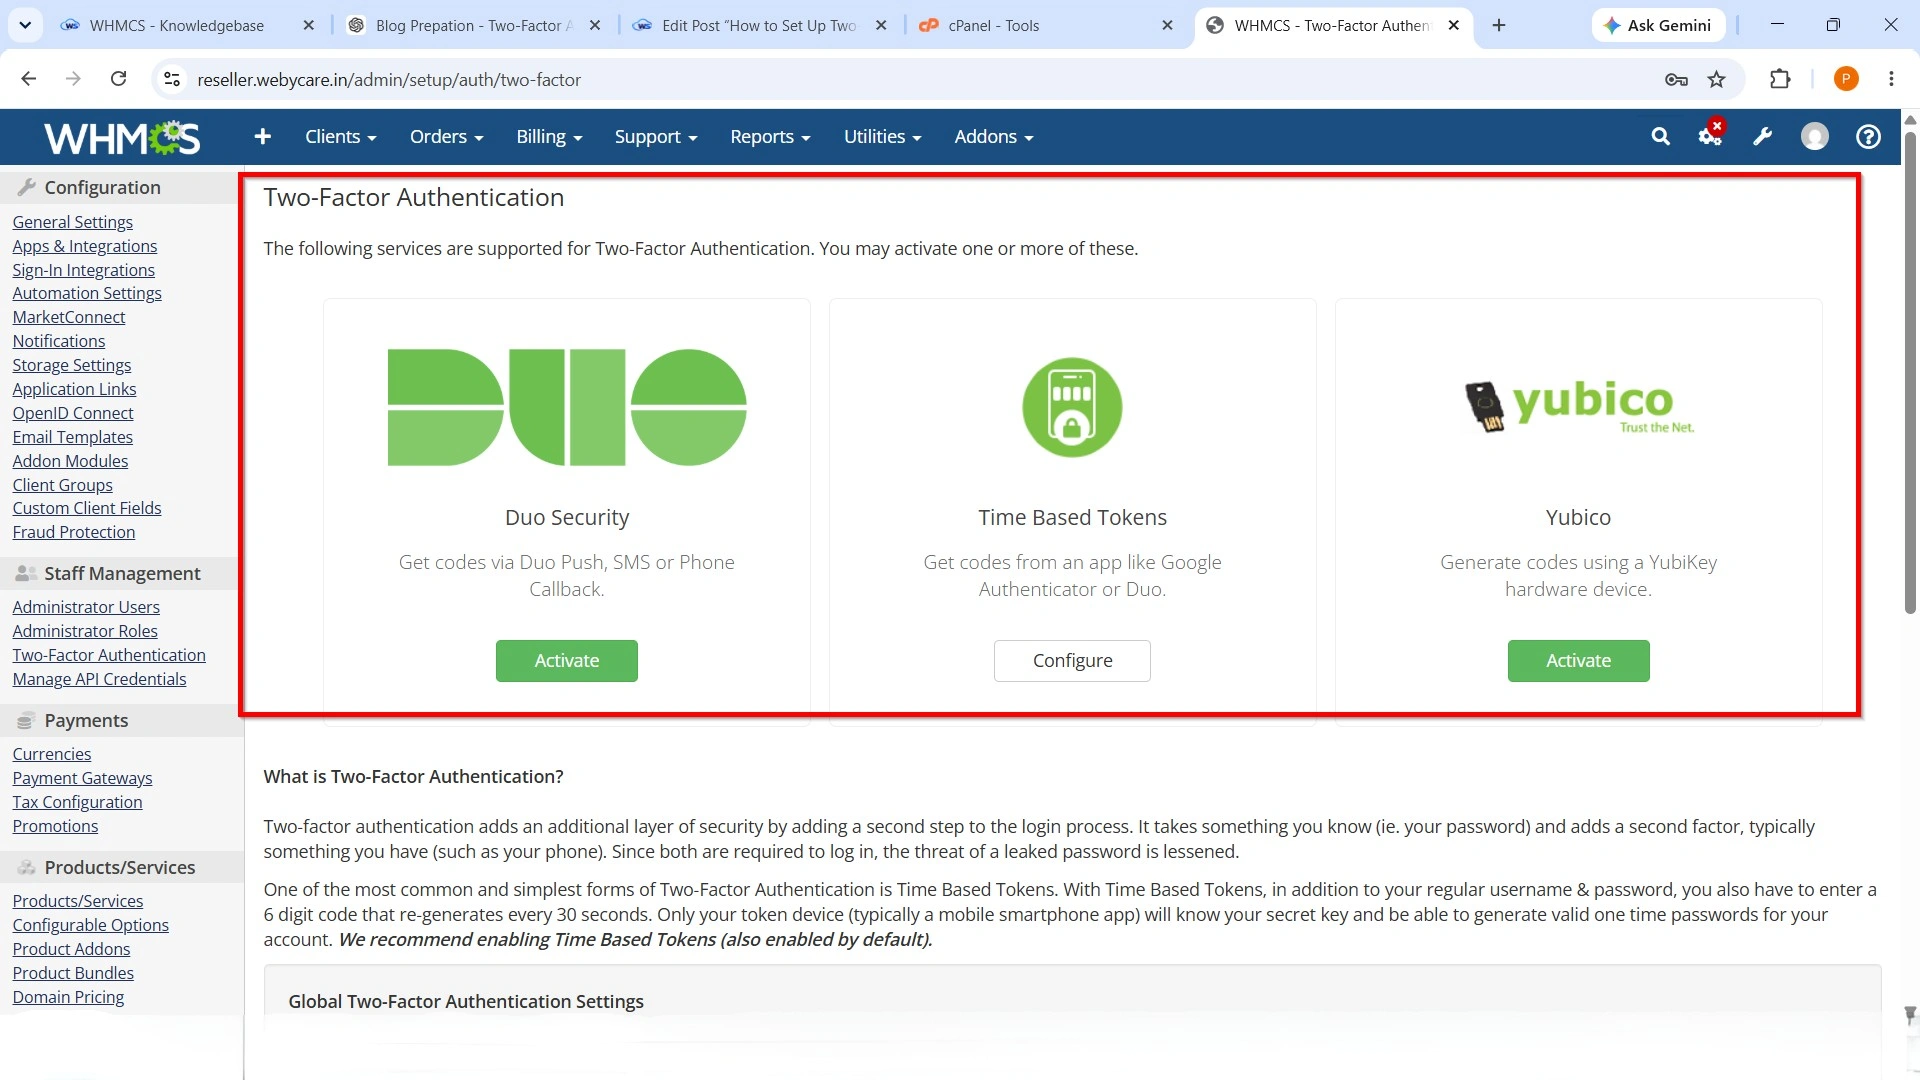Click the page vertical scrollbar
1920x1080 pixels.
[1910, 372]
